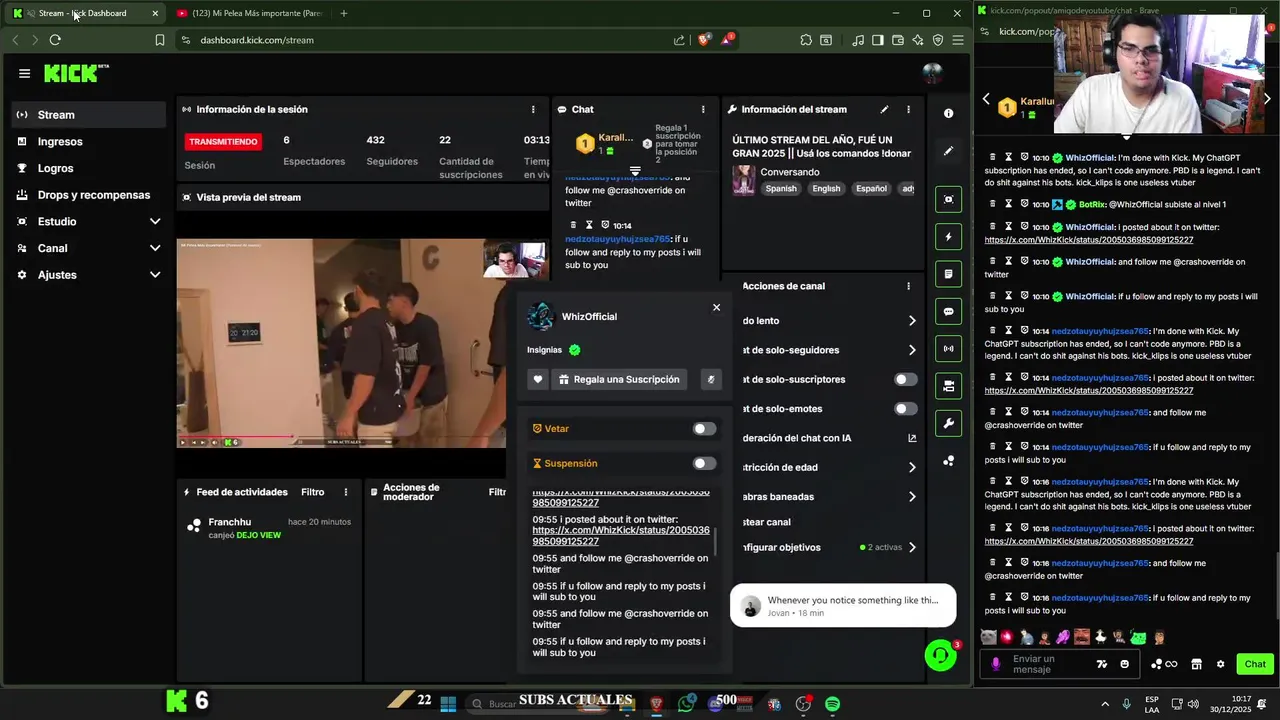Click the Spanish stream tag
This screenshot has height=720, width=1280.
[781, 188]
